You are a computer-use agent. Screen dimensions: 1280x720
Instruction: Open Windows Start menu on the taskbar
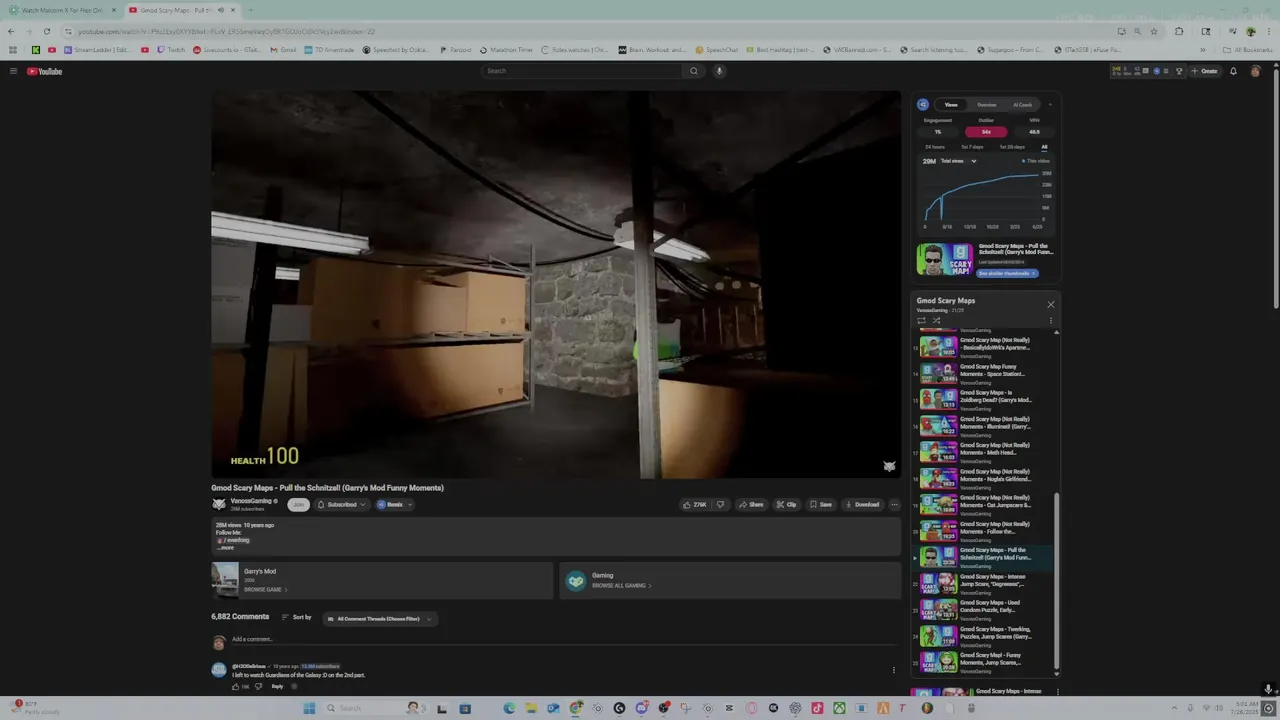pos(309,708)
